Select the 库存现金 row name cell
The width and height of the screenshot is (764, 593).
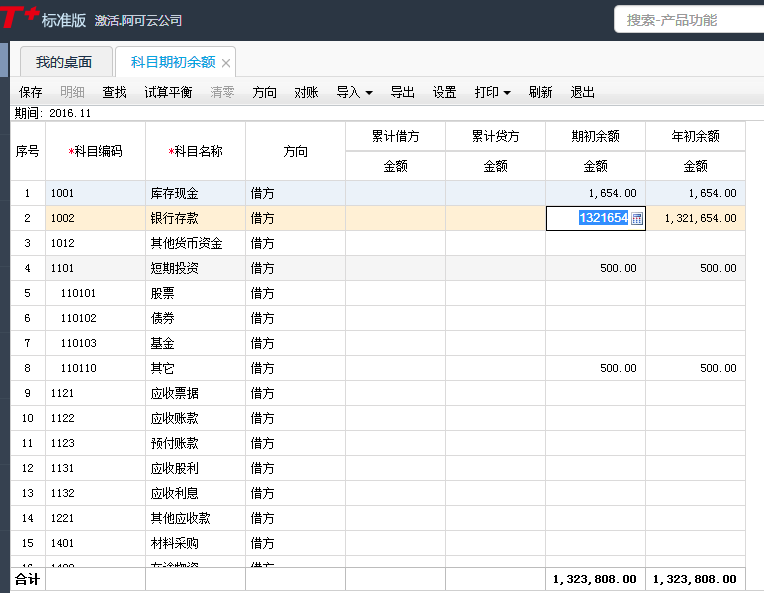195,193
